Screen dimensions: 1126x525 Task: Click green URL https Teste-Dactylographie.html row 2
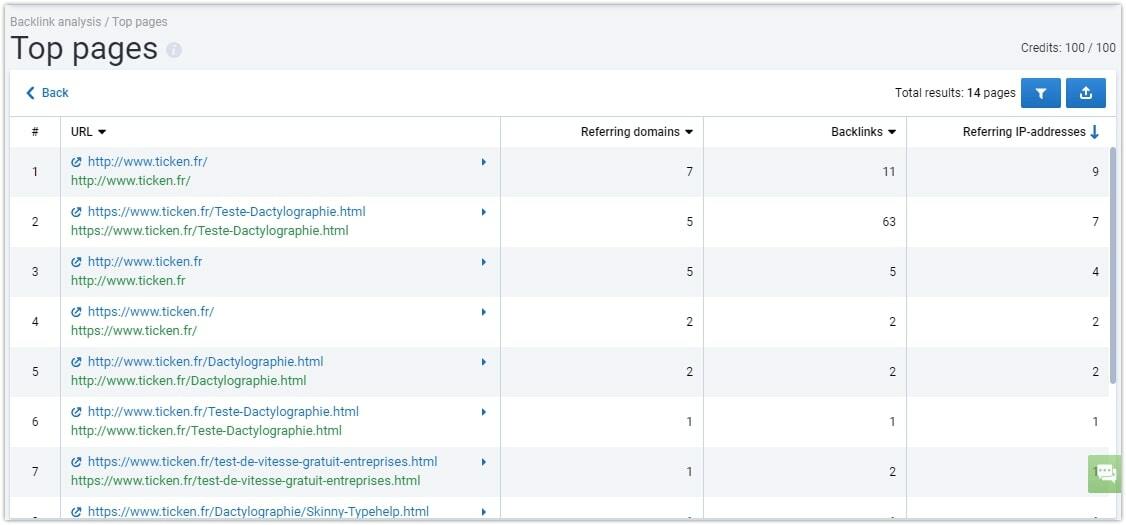[210, 231]
